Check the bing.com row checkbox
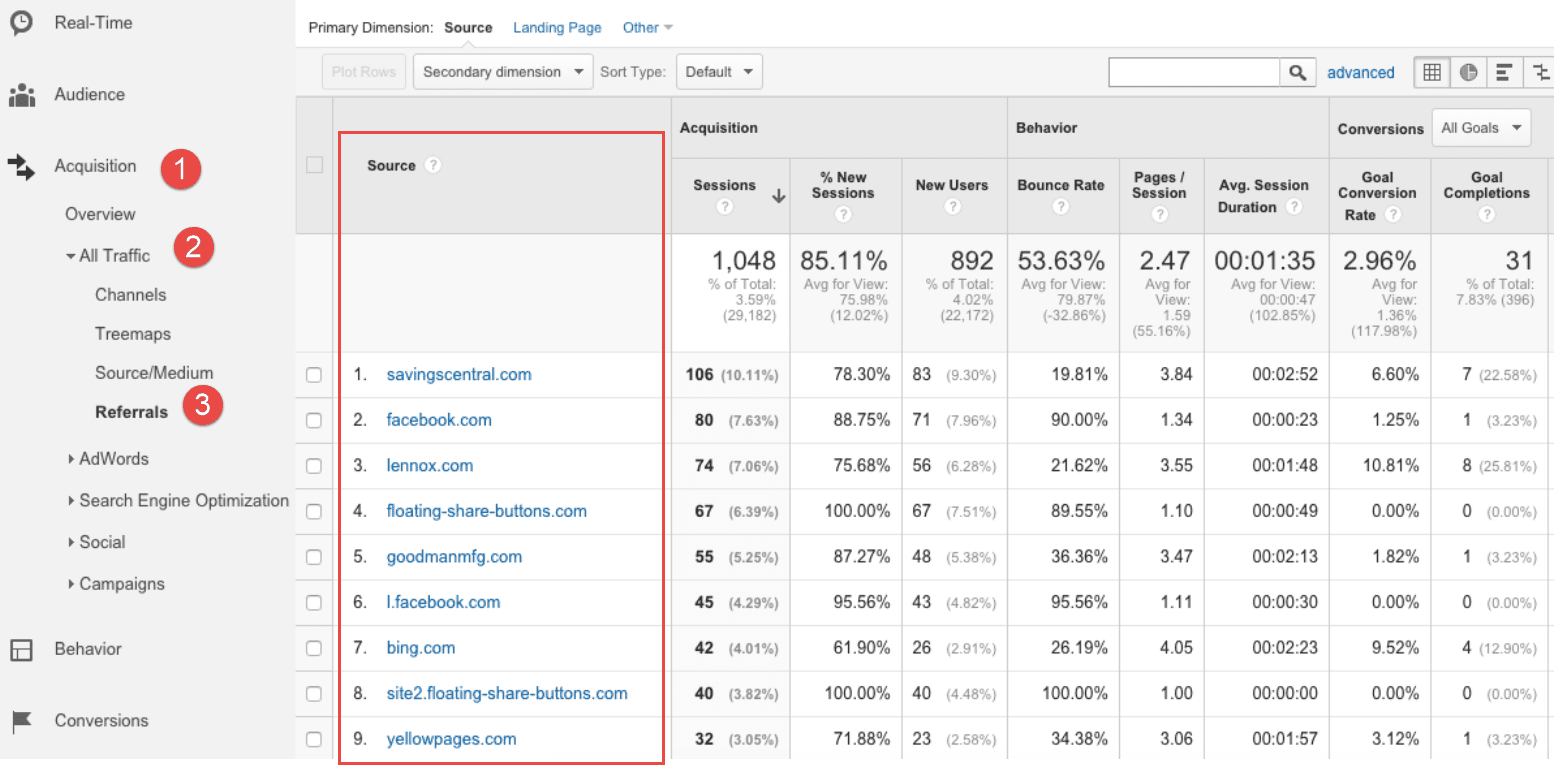This screenshot has width=1558, height=765. (314, 648)
